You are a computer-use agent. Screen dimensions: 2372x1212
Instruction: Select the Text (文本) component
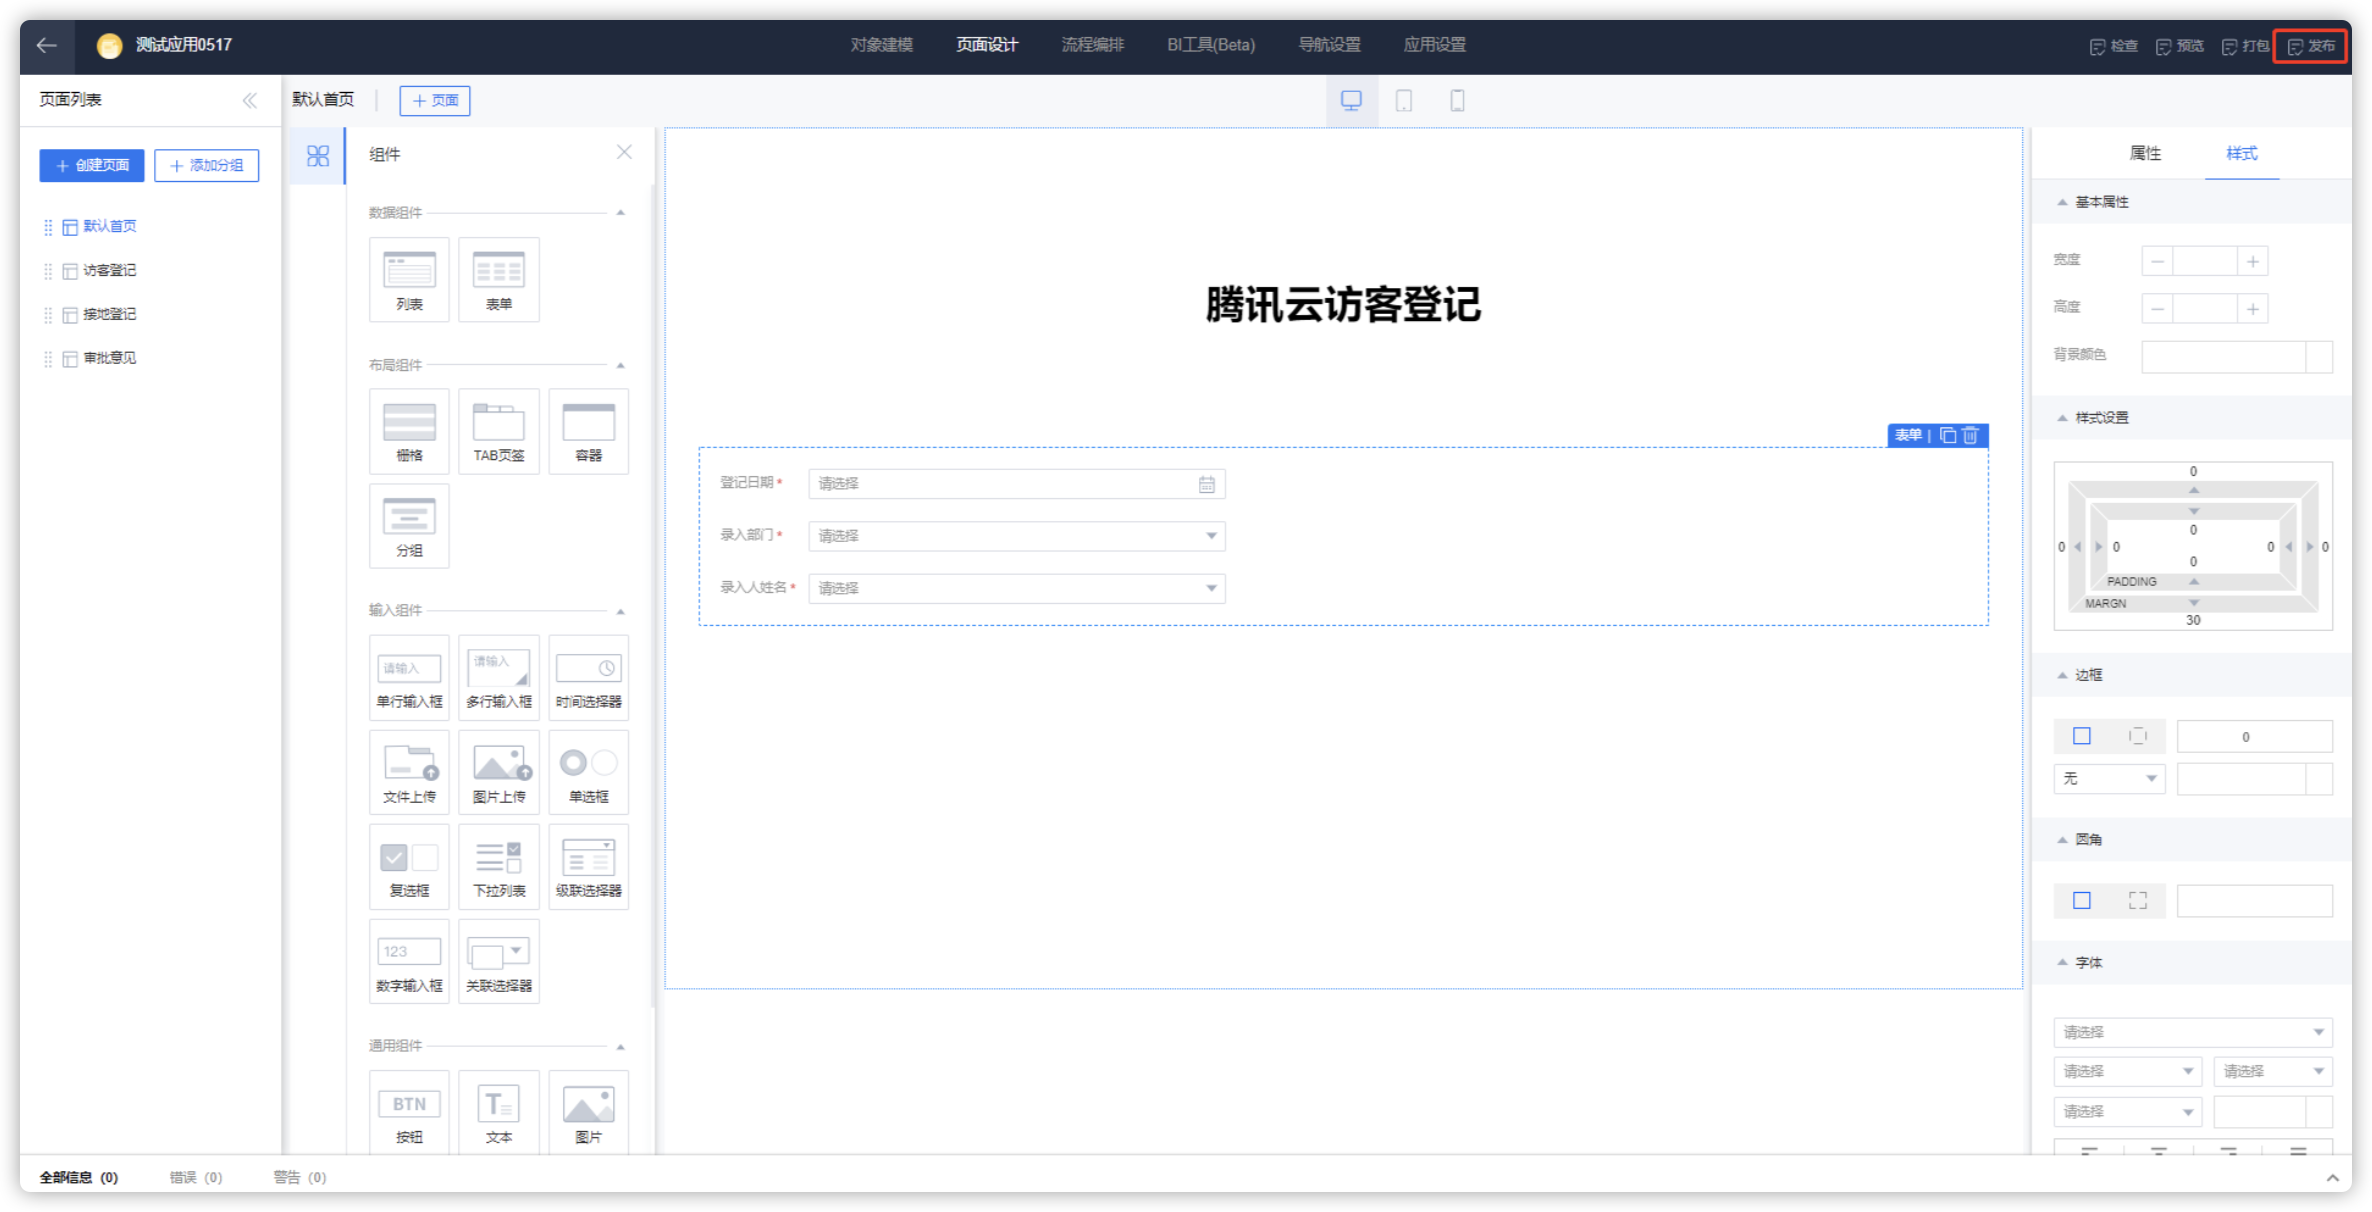[x=499, y=1112]
